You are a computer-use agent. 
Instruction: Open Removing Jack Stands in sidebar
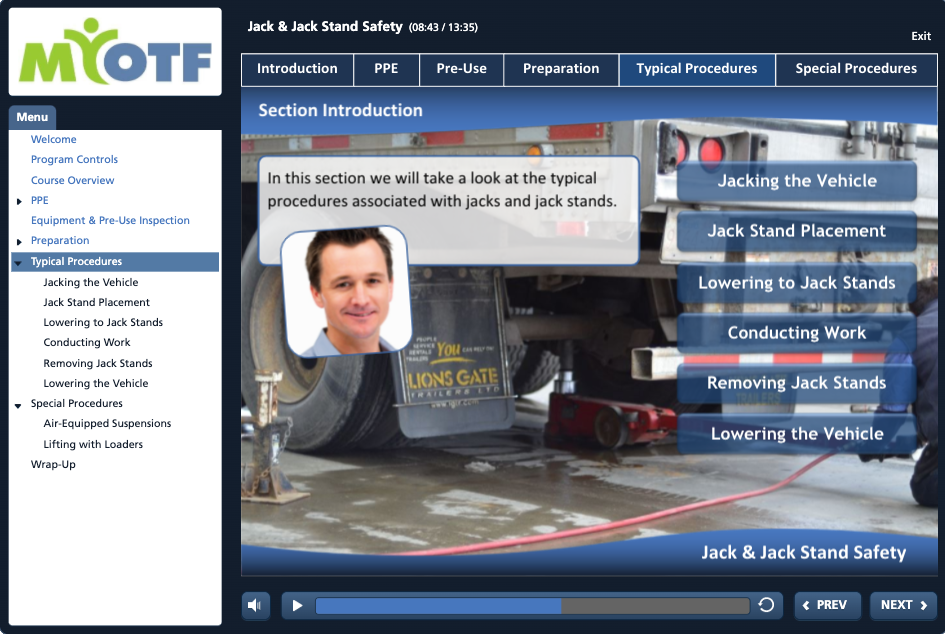pos(98,363)
